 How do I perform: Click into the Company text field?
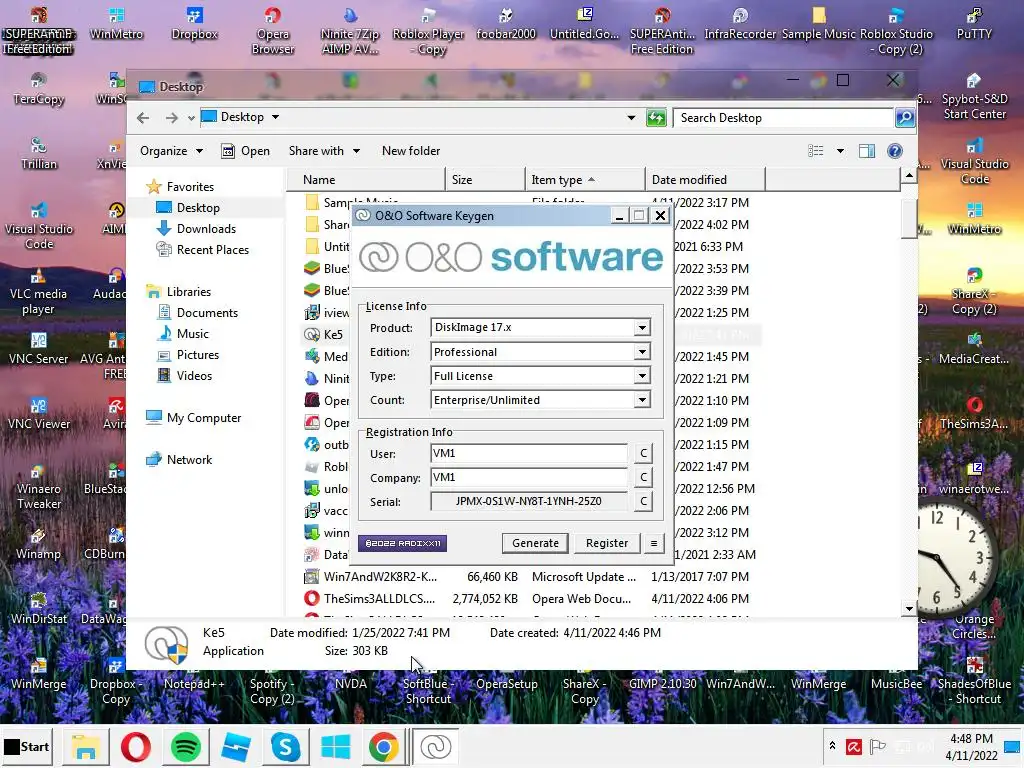coord(529,477)
